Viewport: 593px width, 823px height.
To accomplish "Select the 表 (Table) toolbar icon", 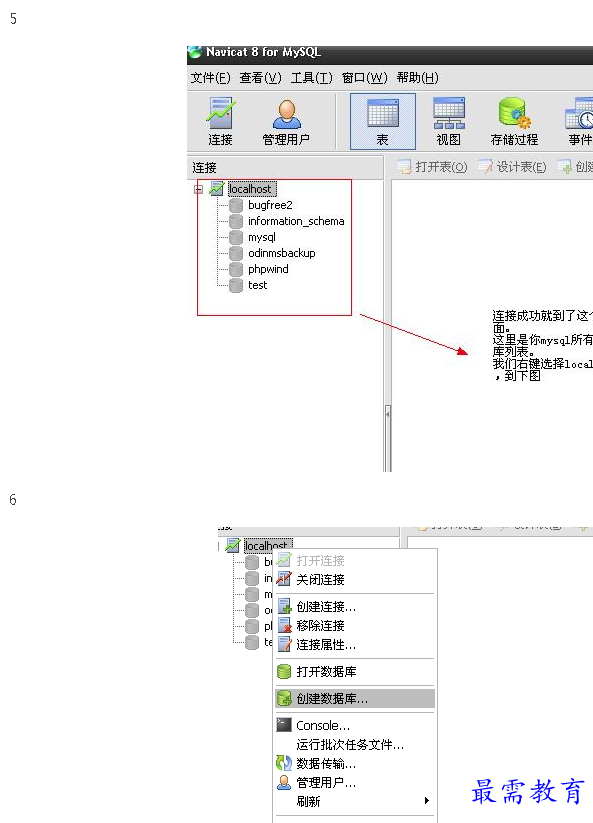I will (383, 122).
